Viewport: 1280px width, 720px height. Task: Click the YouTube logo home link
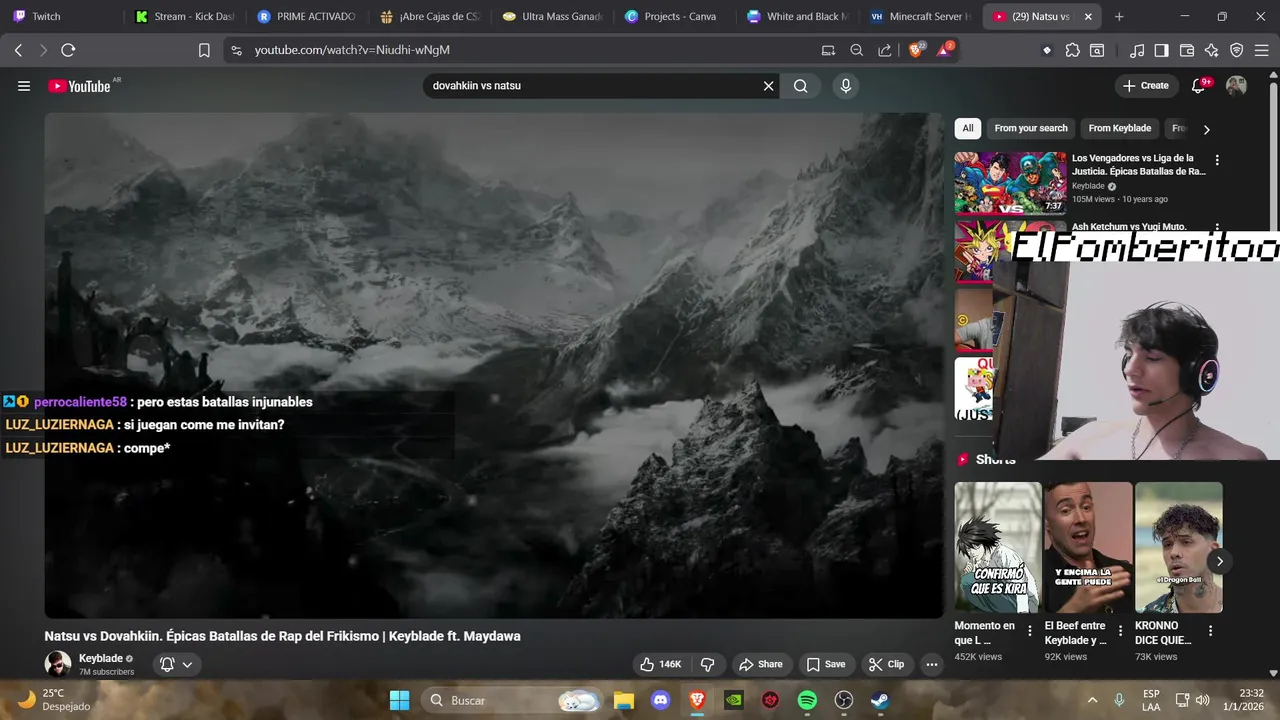(80, 86)
